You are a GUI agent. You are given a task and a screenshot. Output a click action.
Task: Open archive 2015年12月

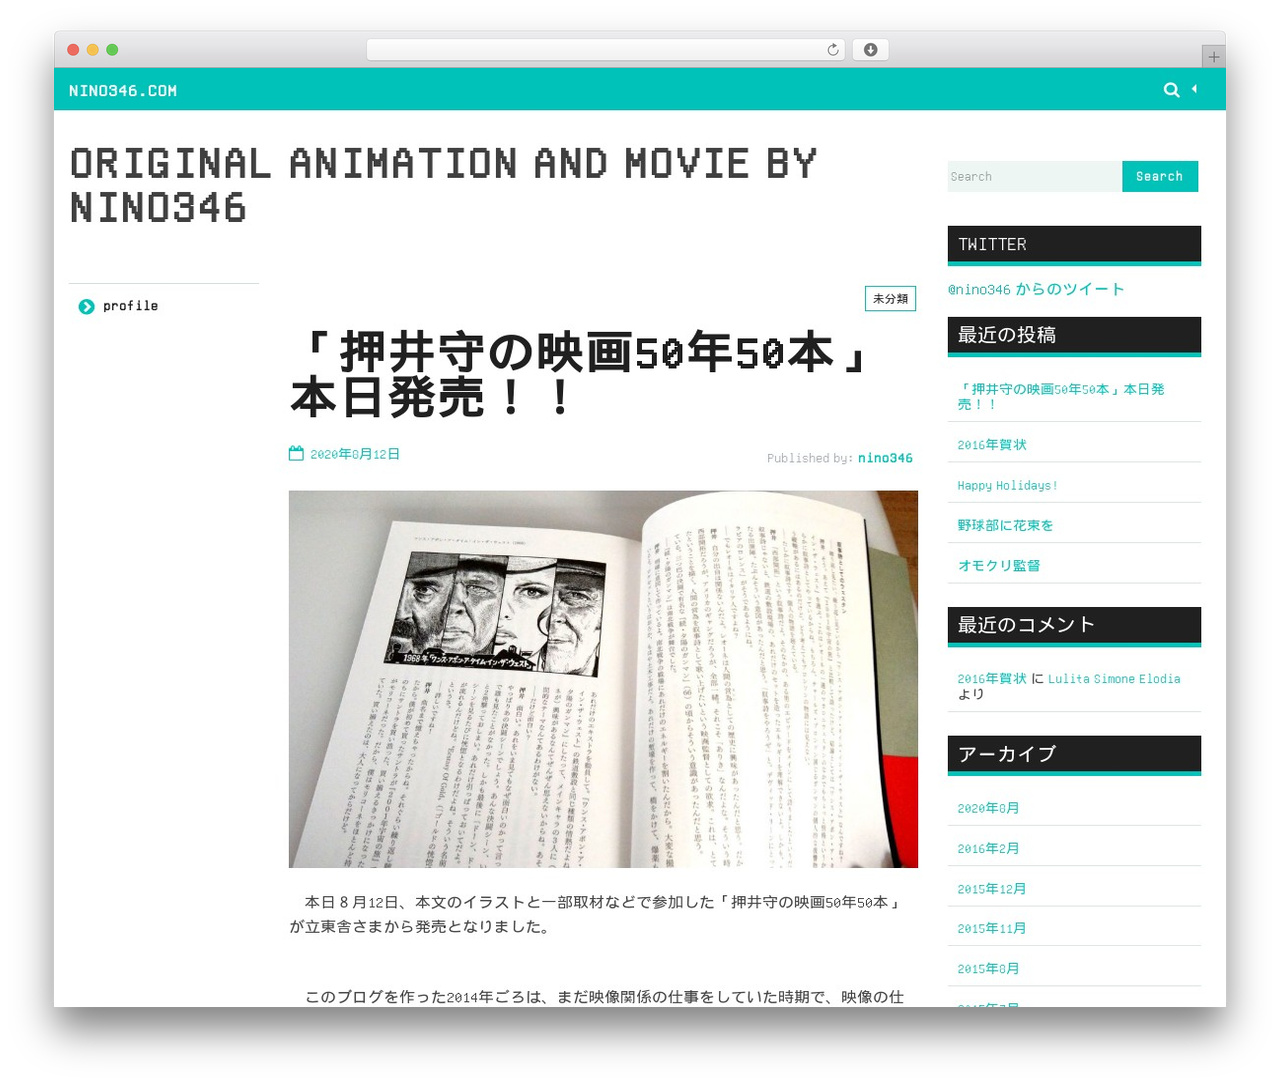(992, 888)
